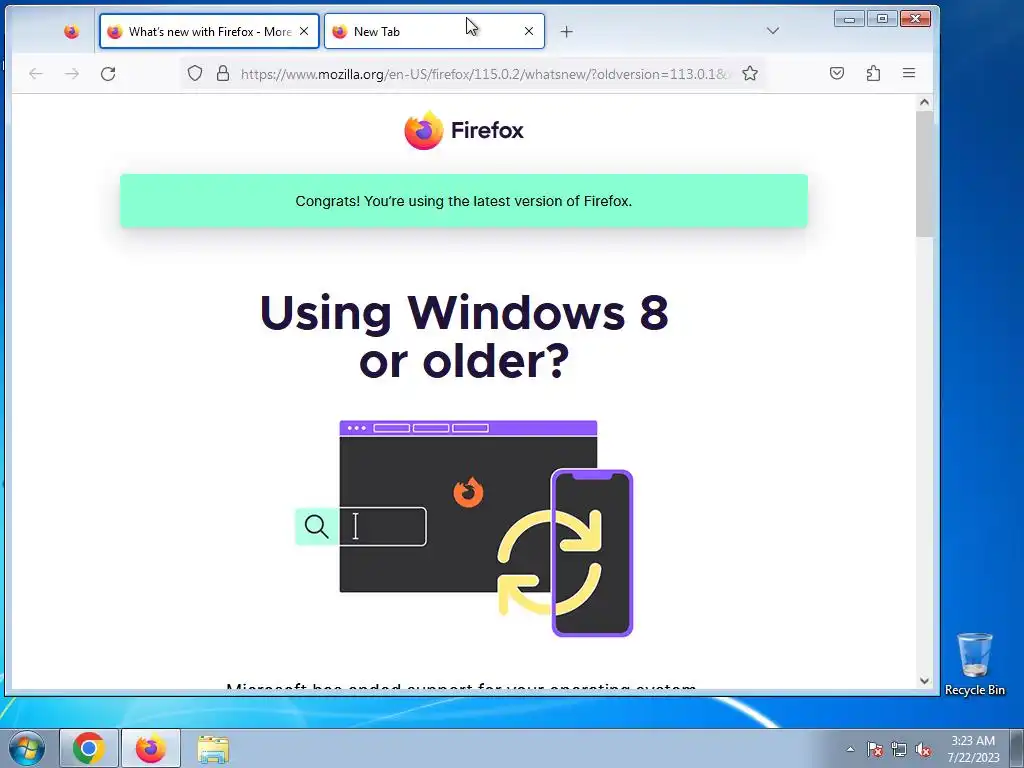Open the Firefox application hamburger menu
1024x768 pixels.
(908, 73)
